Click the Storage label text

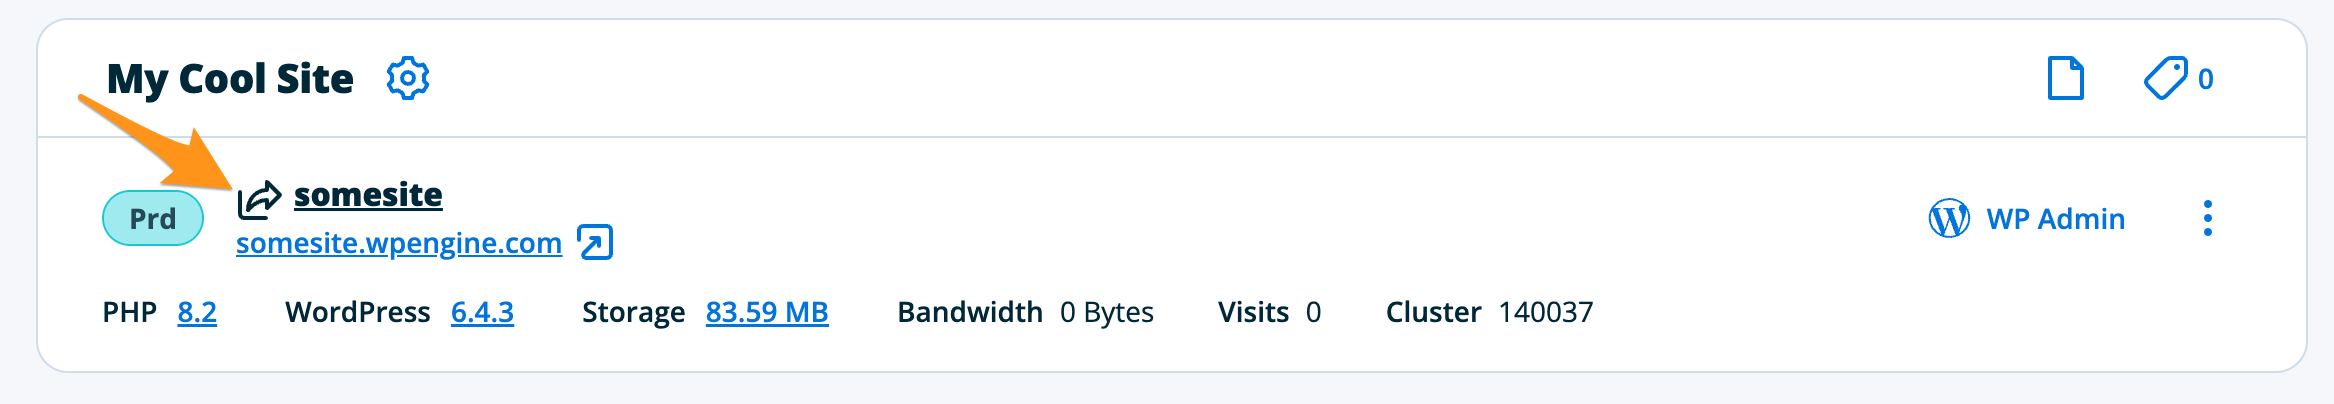633,312
